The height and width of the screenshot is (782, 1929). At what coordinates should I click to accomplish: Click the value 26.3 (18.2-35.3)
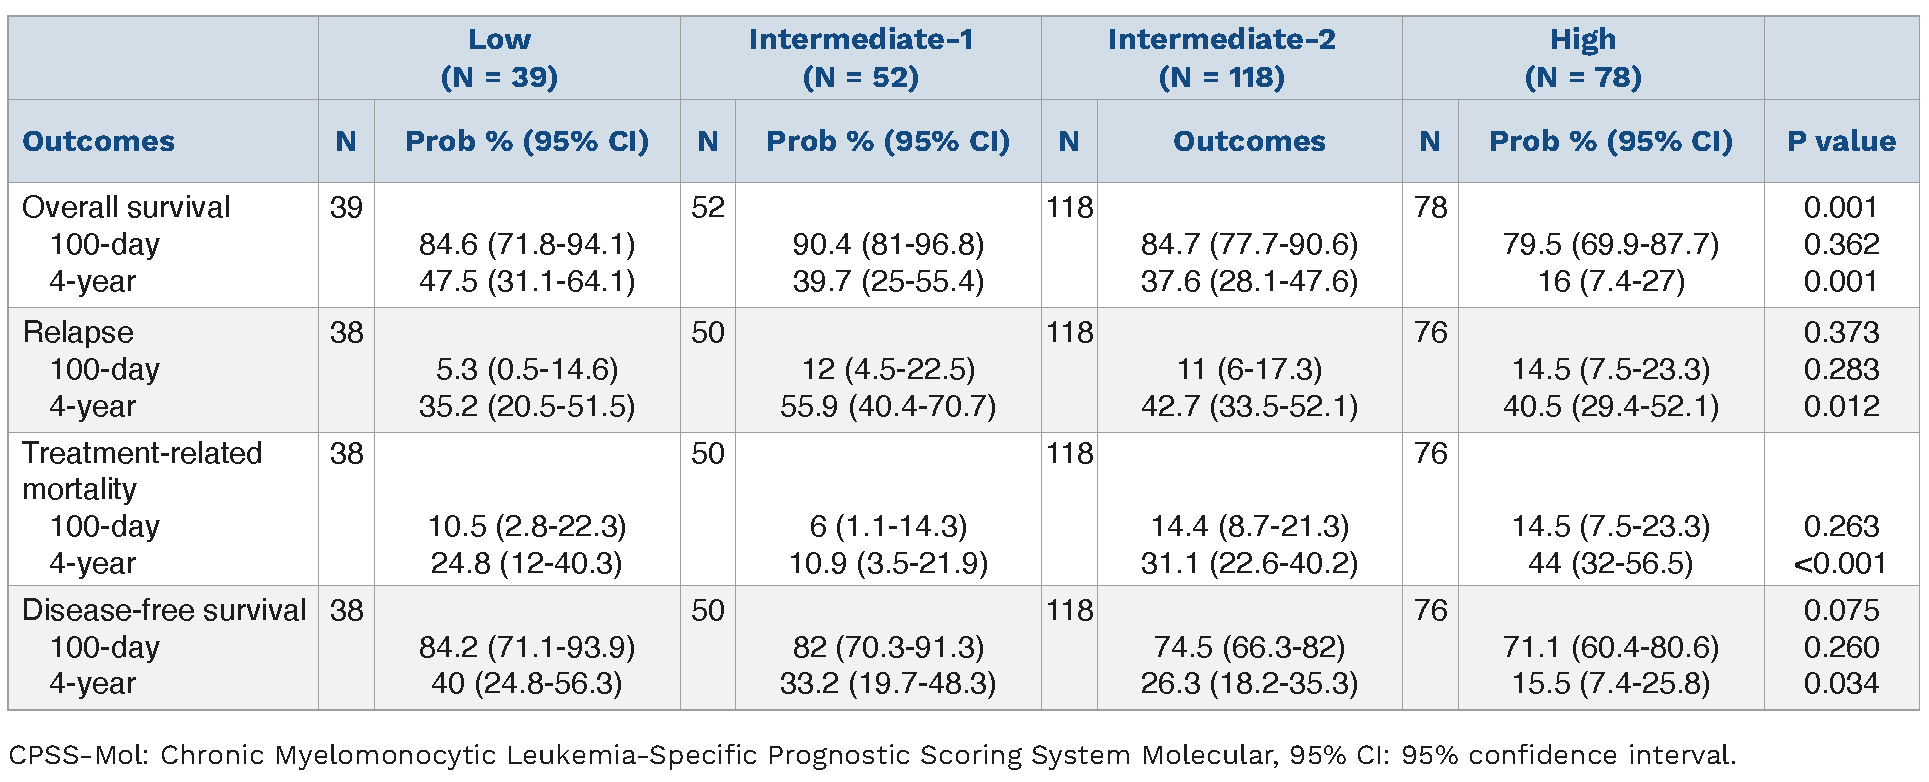(x=1249, y=683)
